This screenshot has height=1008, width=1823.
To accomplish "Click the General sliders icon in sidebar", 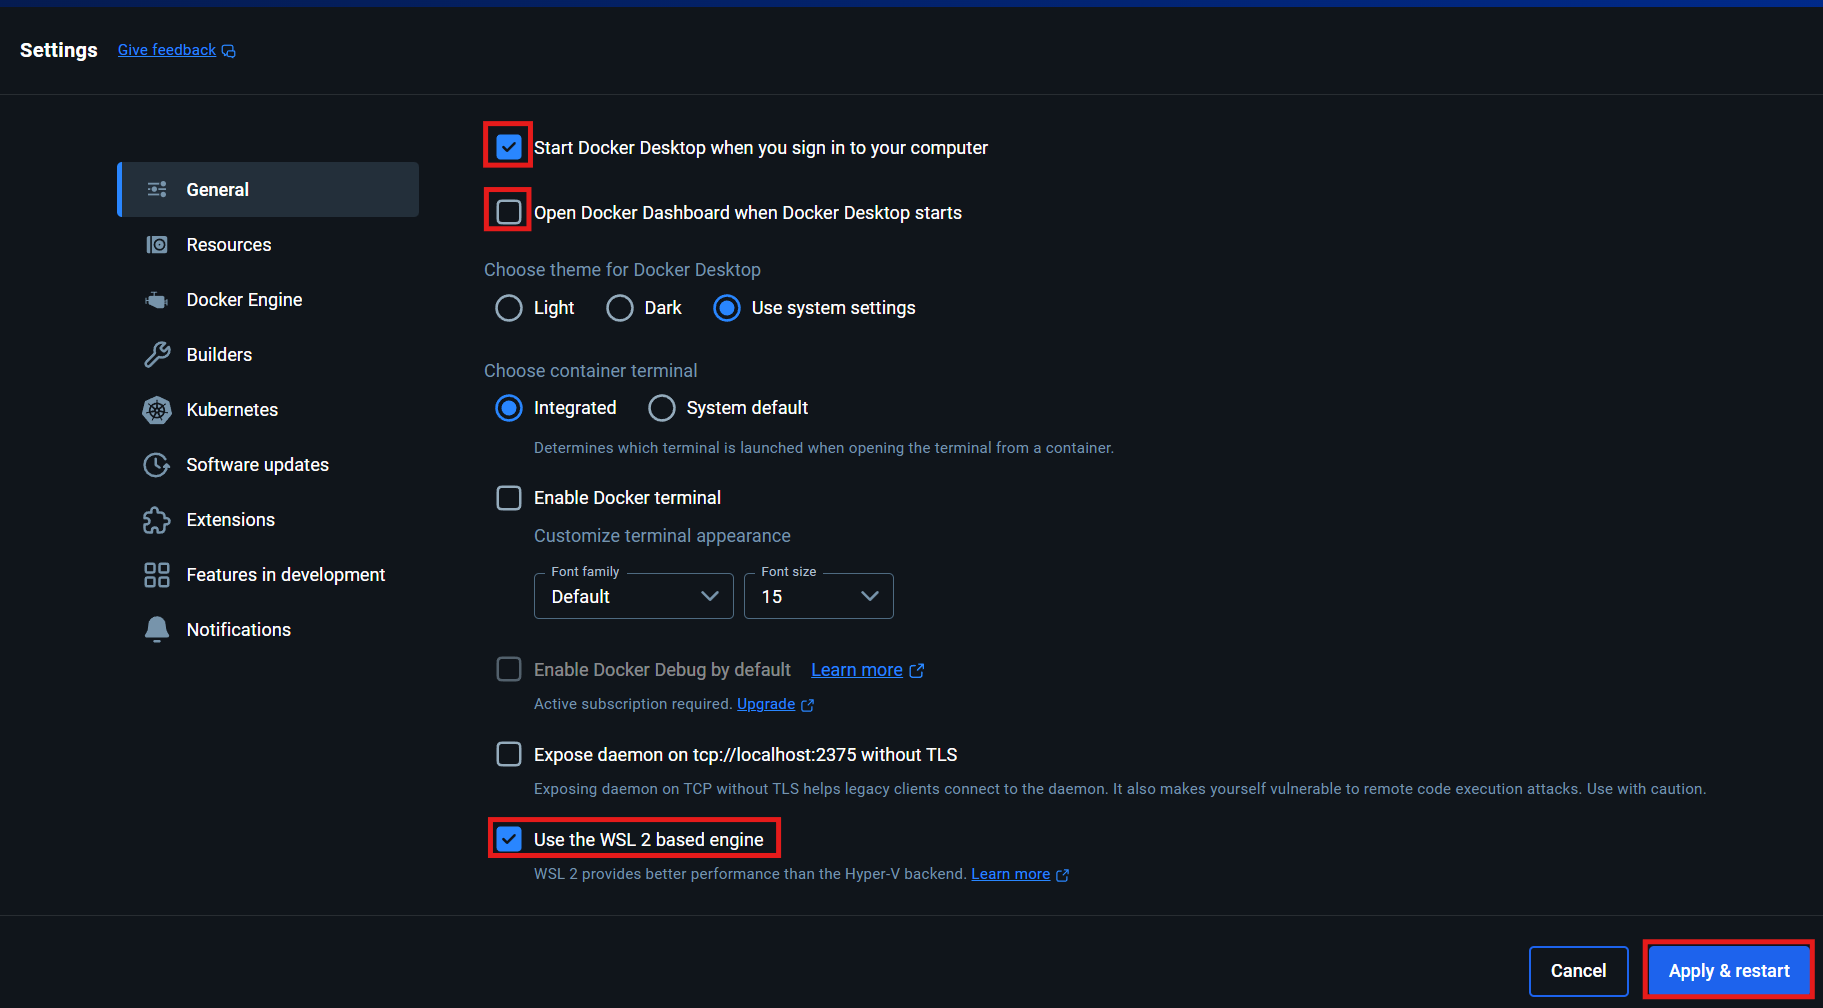I will click(157, 189).
